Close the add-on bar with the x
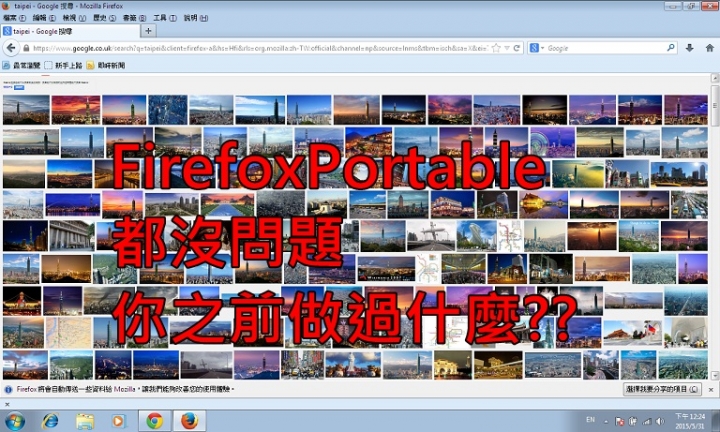 click(x=7, y=404)
